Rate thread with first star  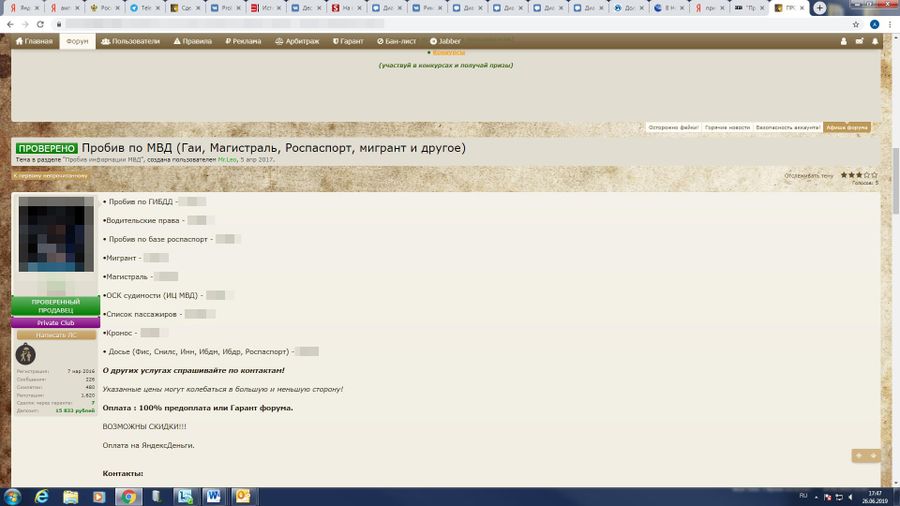(844, 174)
